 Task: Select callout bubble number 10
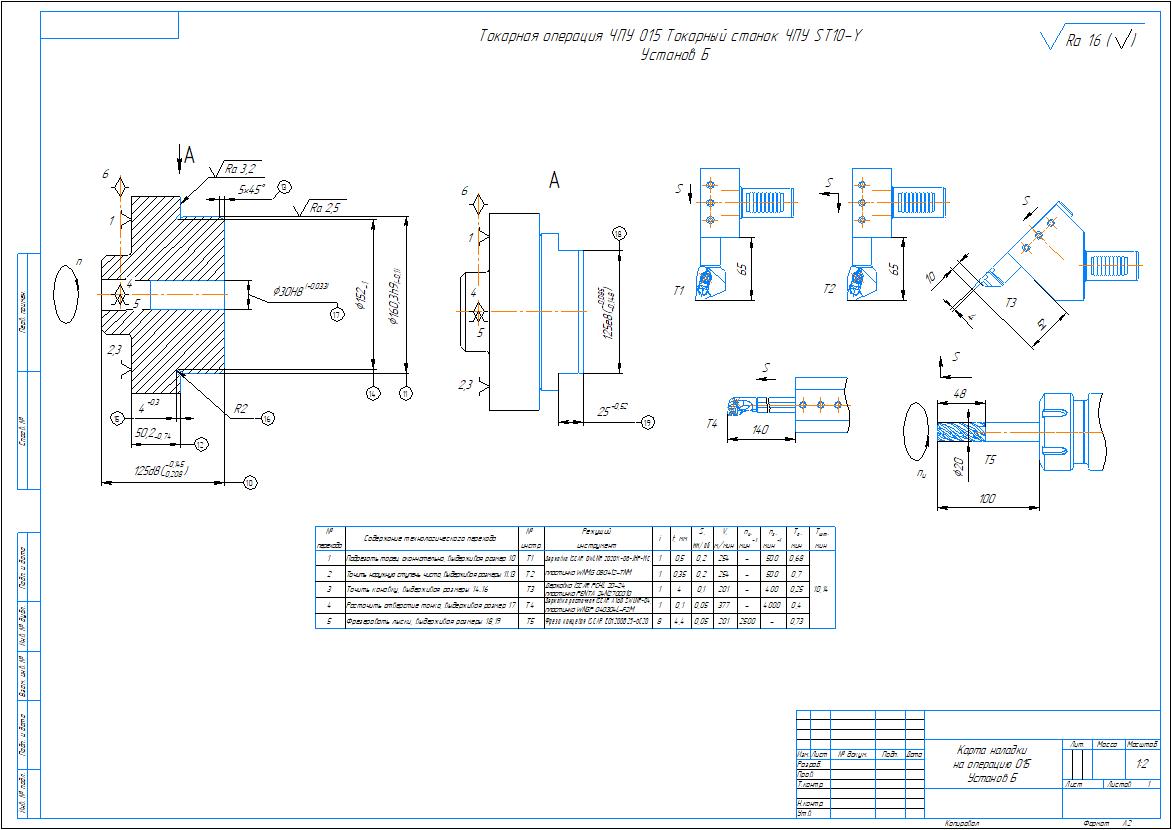coord(249,482)
